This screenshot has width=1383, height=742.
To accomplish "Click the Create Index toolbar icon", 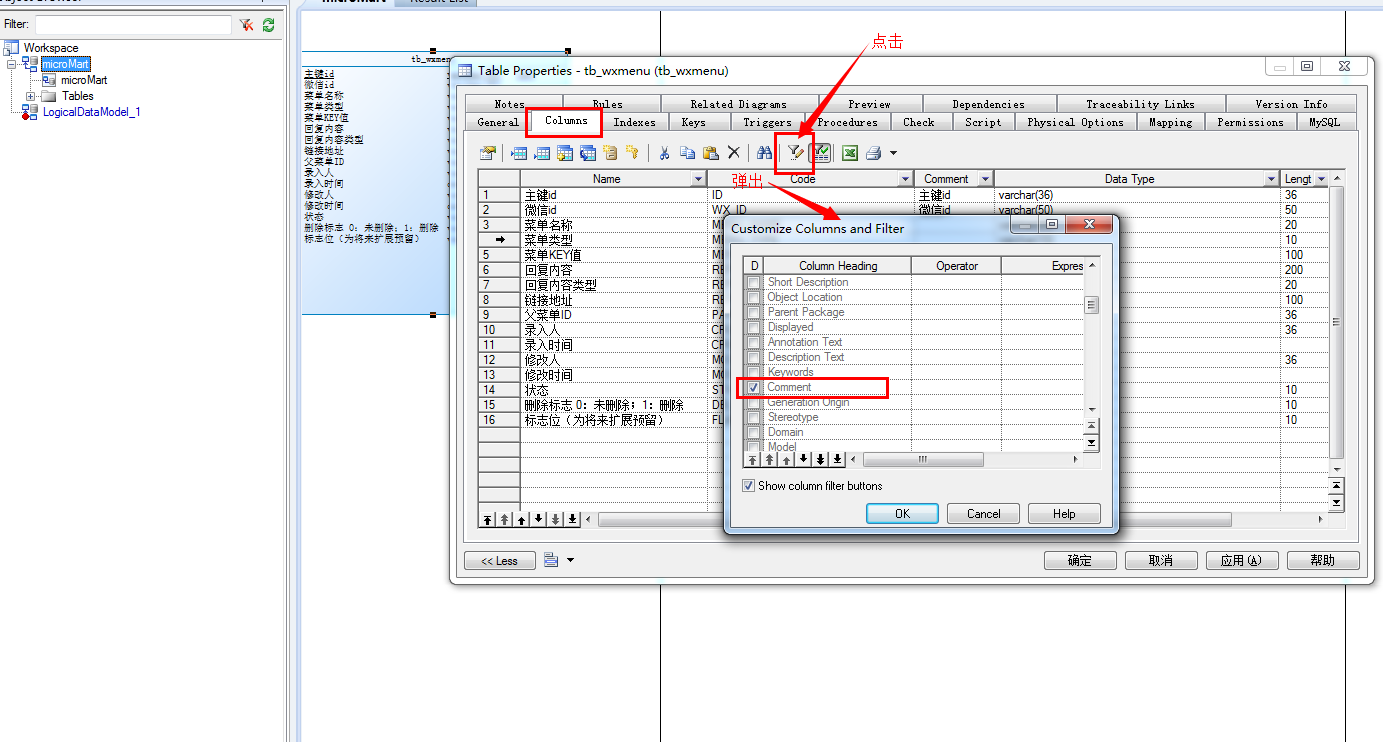I will coord(610,153).
